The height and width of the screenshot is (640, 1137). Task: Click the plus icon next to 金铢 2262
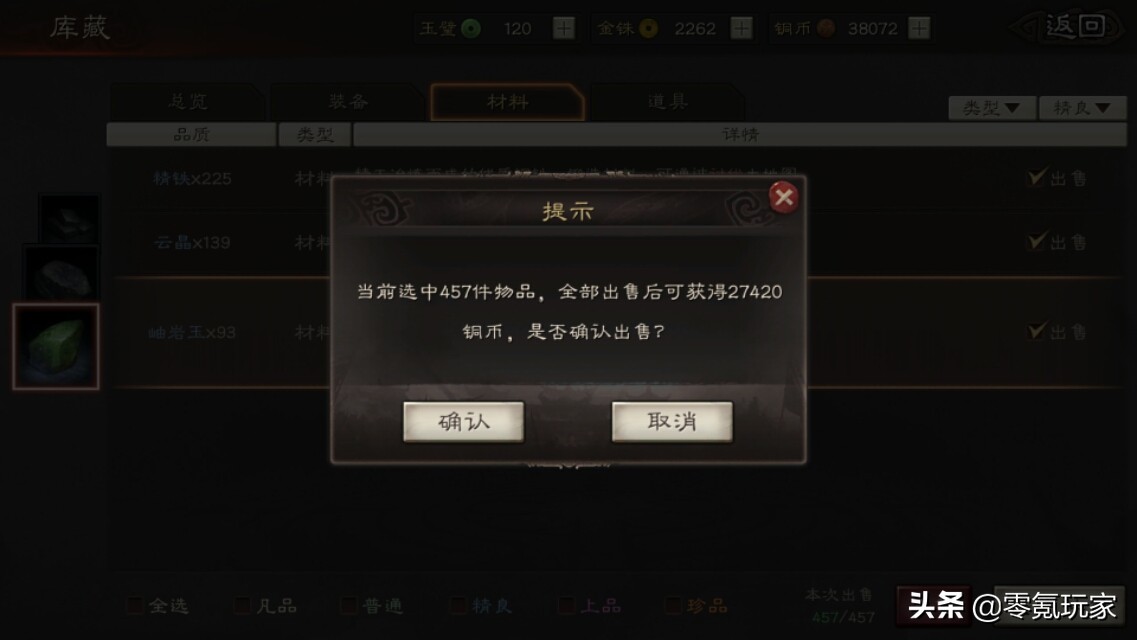(741, 28)
